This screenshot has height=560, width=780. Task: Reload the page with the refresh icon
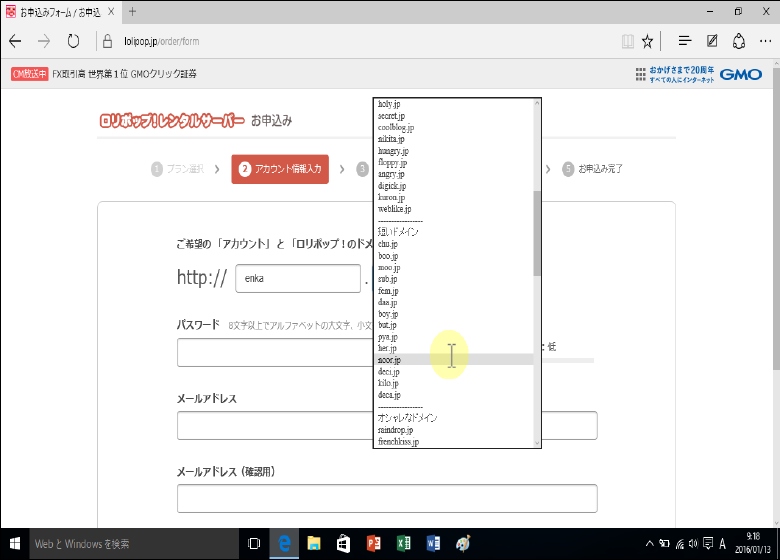pos(73,41)
